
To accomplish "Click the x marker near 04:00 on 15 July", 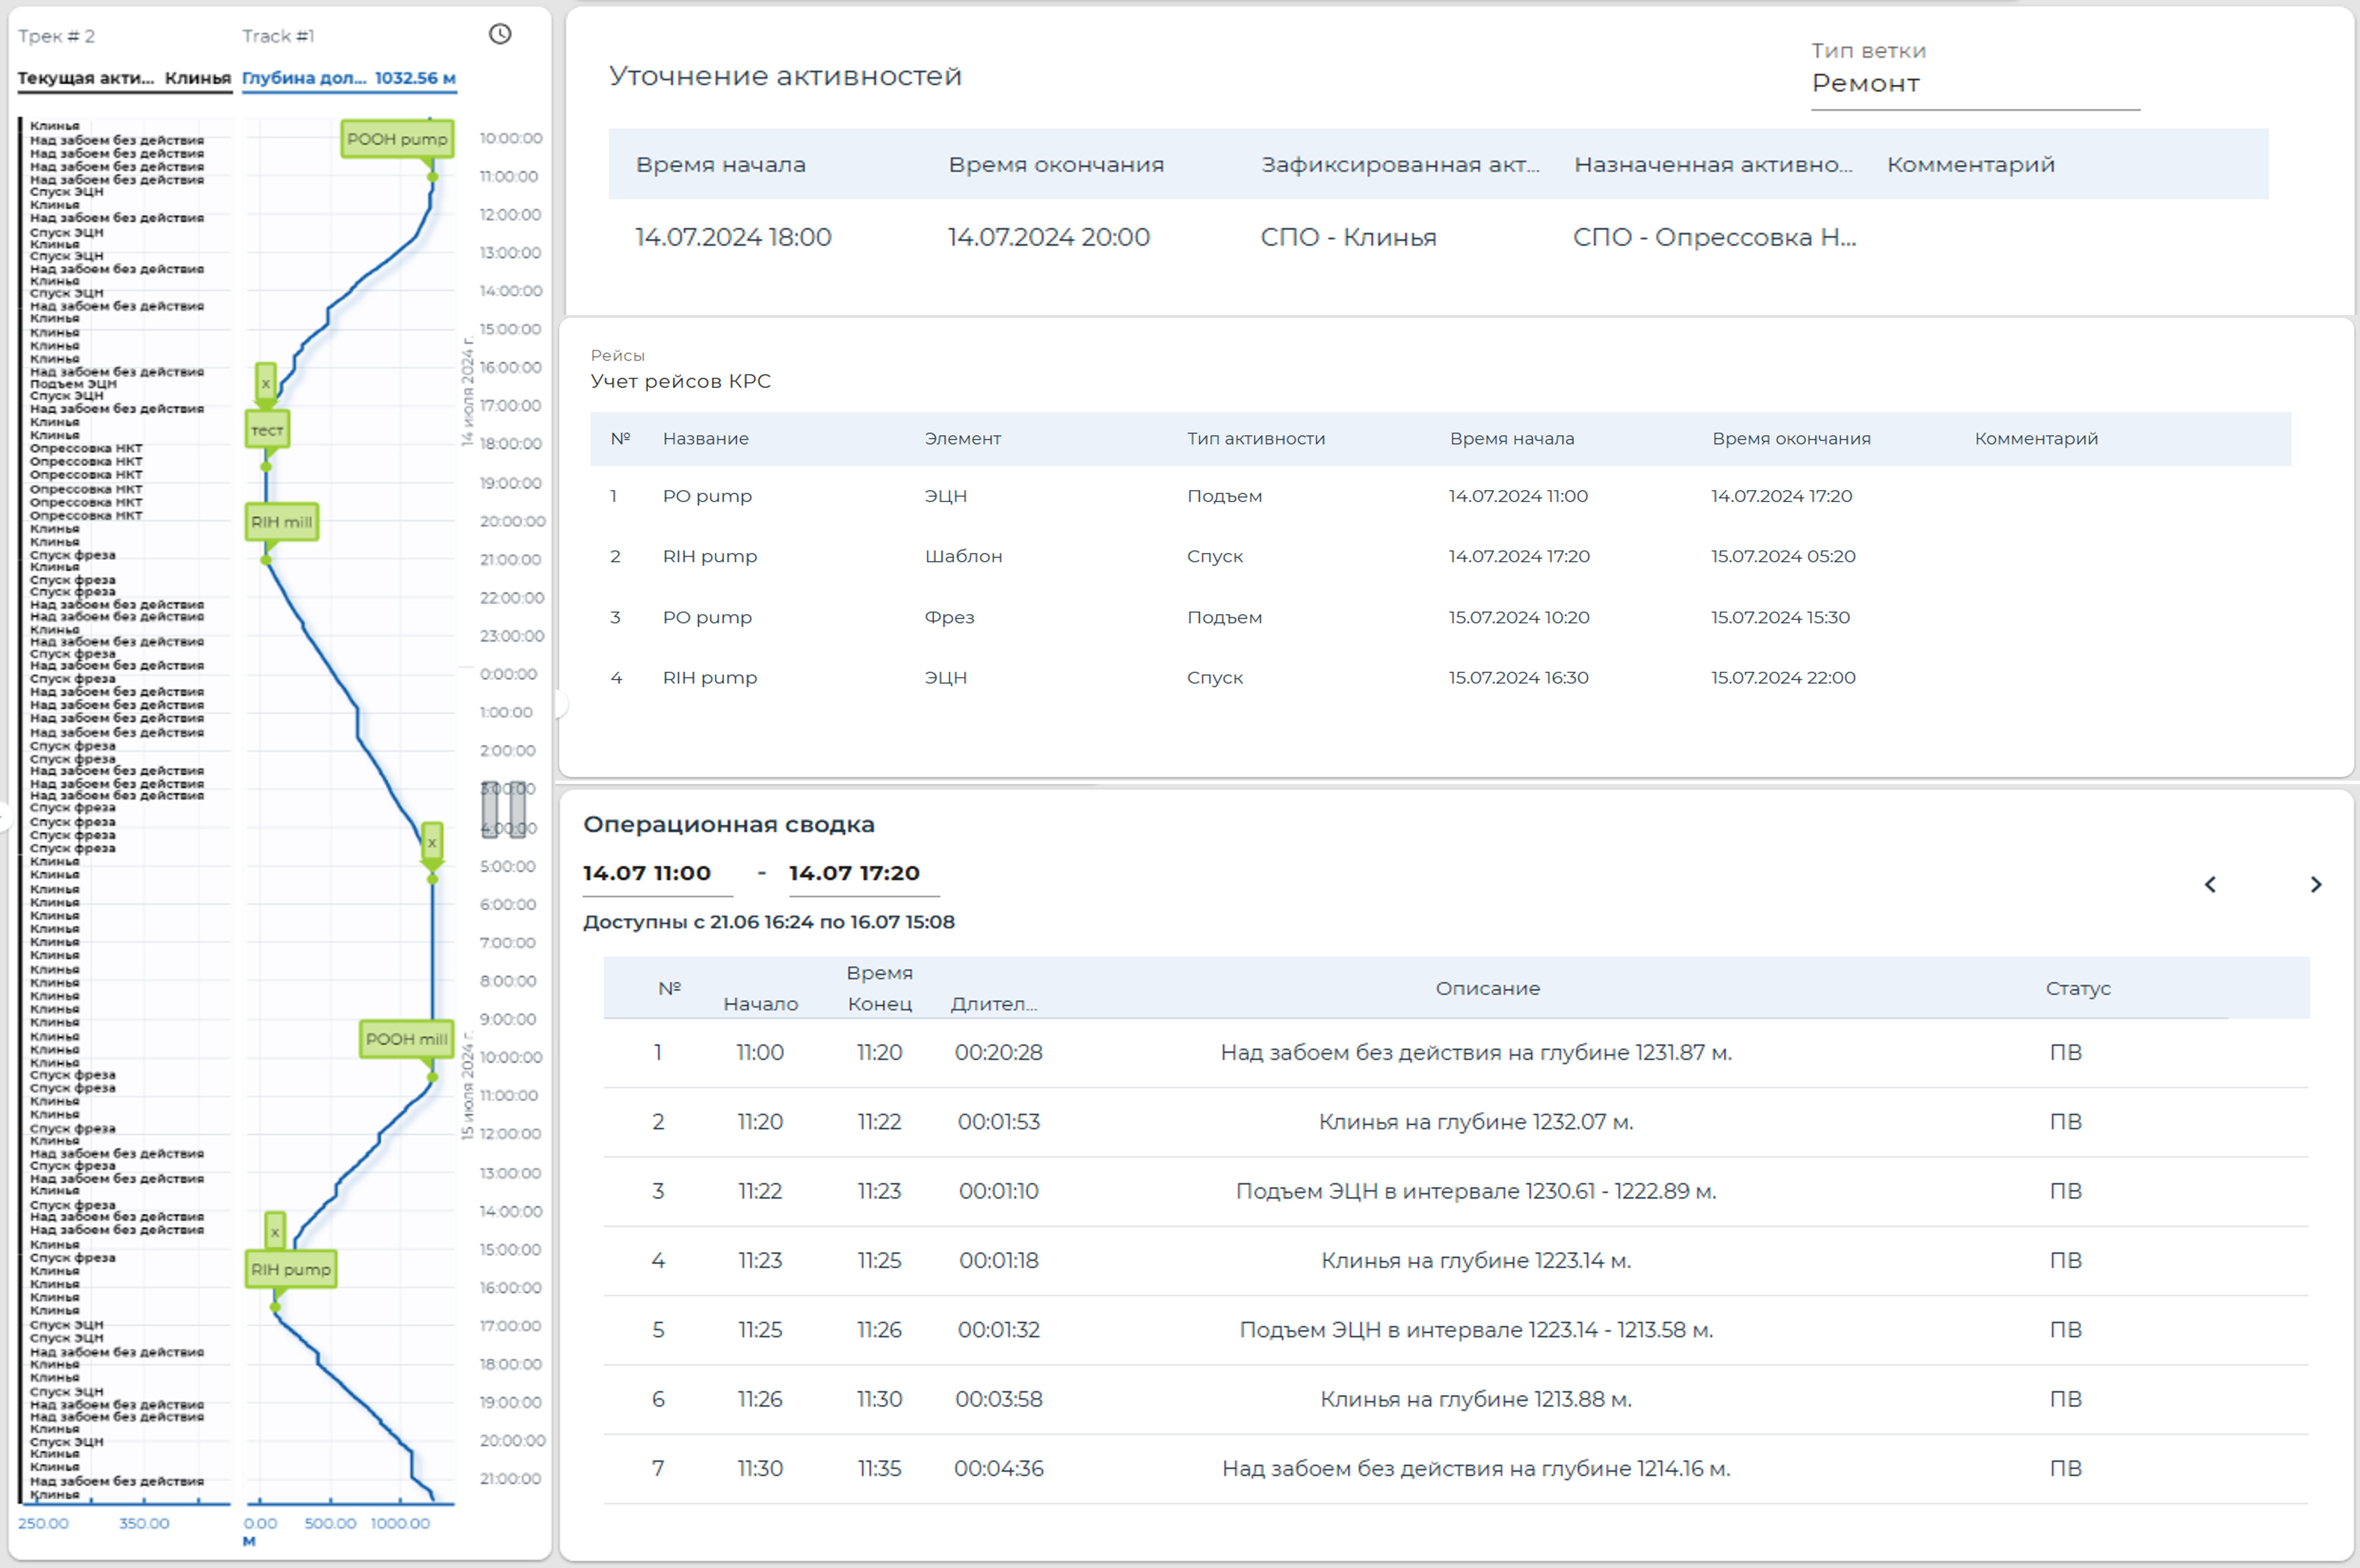I will coord(432,842).
